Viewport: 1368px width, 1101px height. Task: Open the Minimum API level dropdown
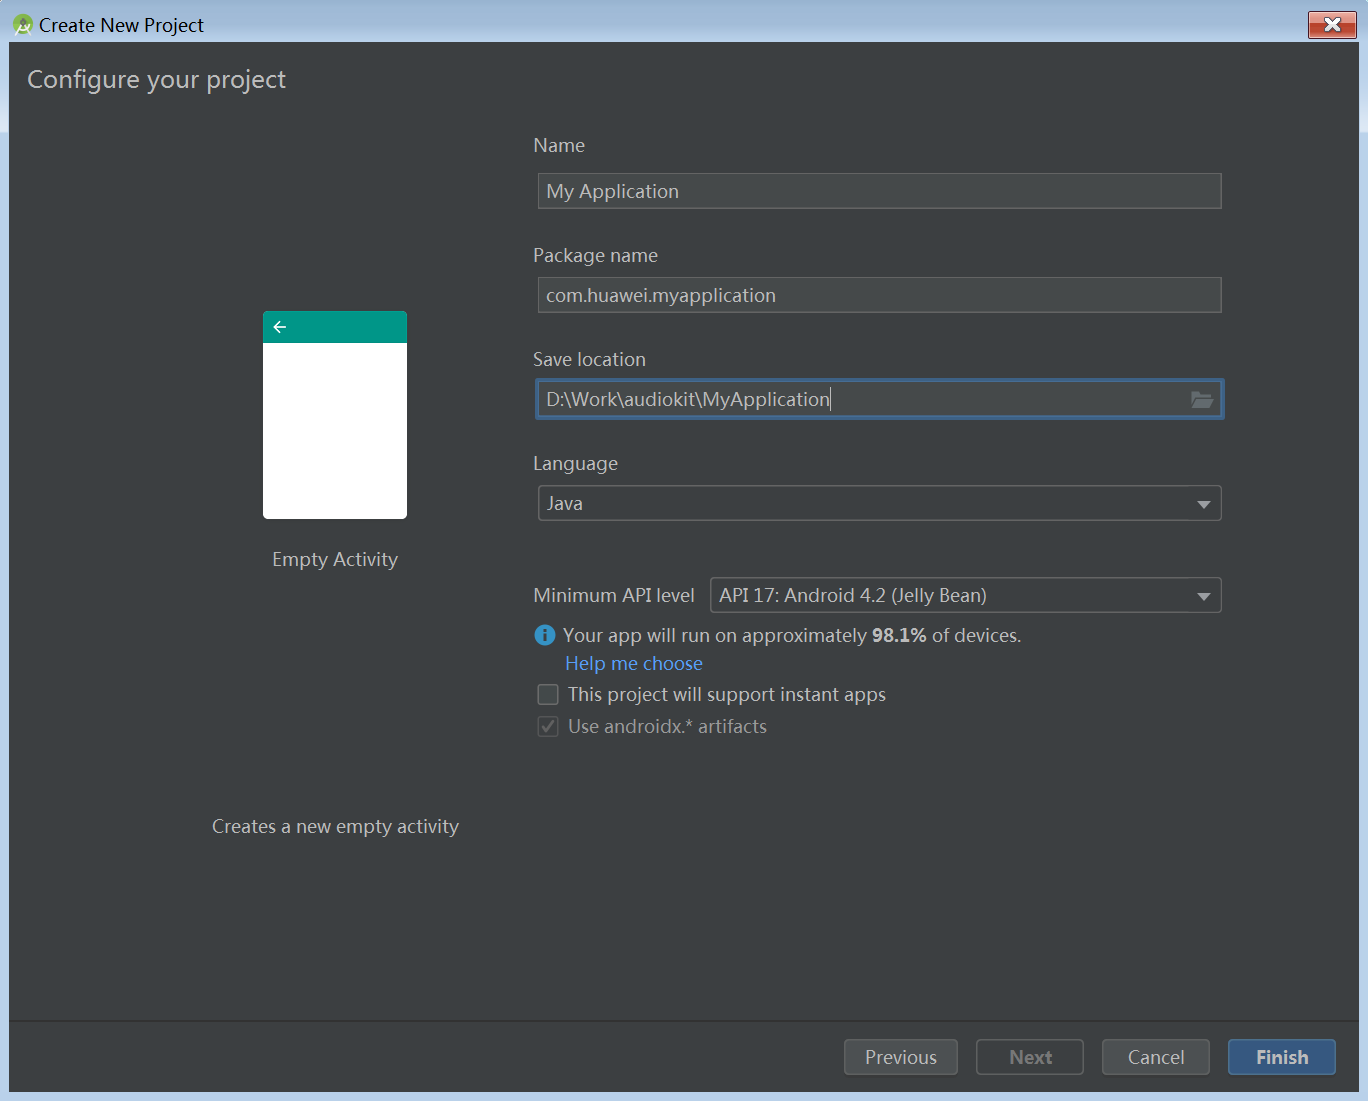click(x=964, y=595)
